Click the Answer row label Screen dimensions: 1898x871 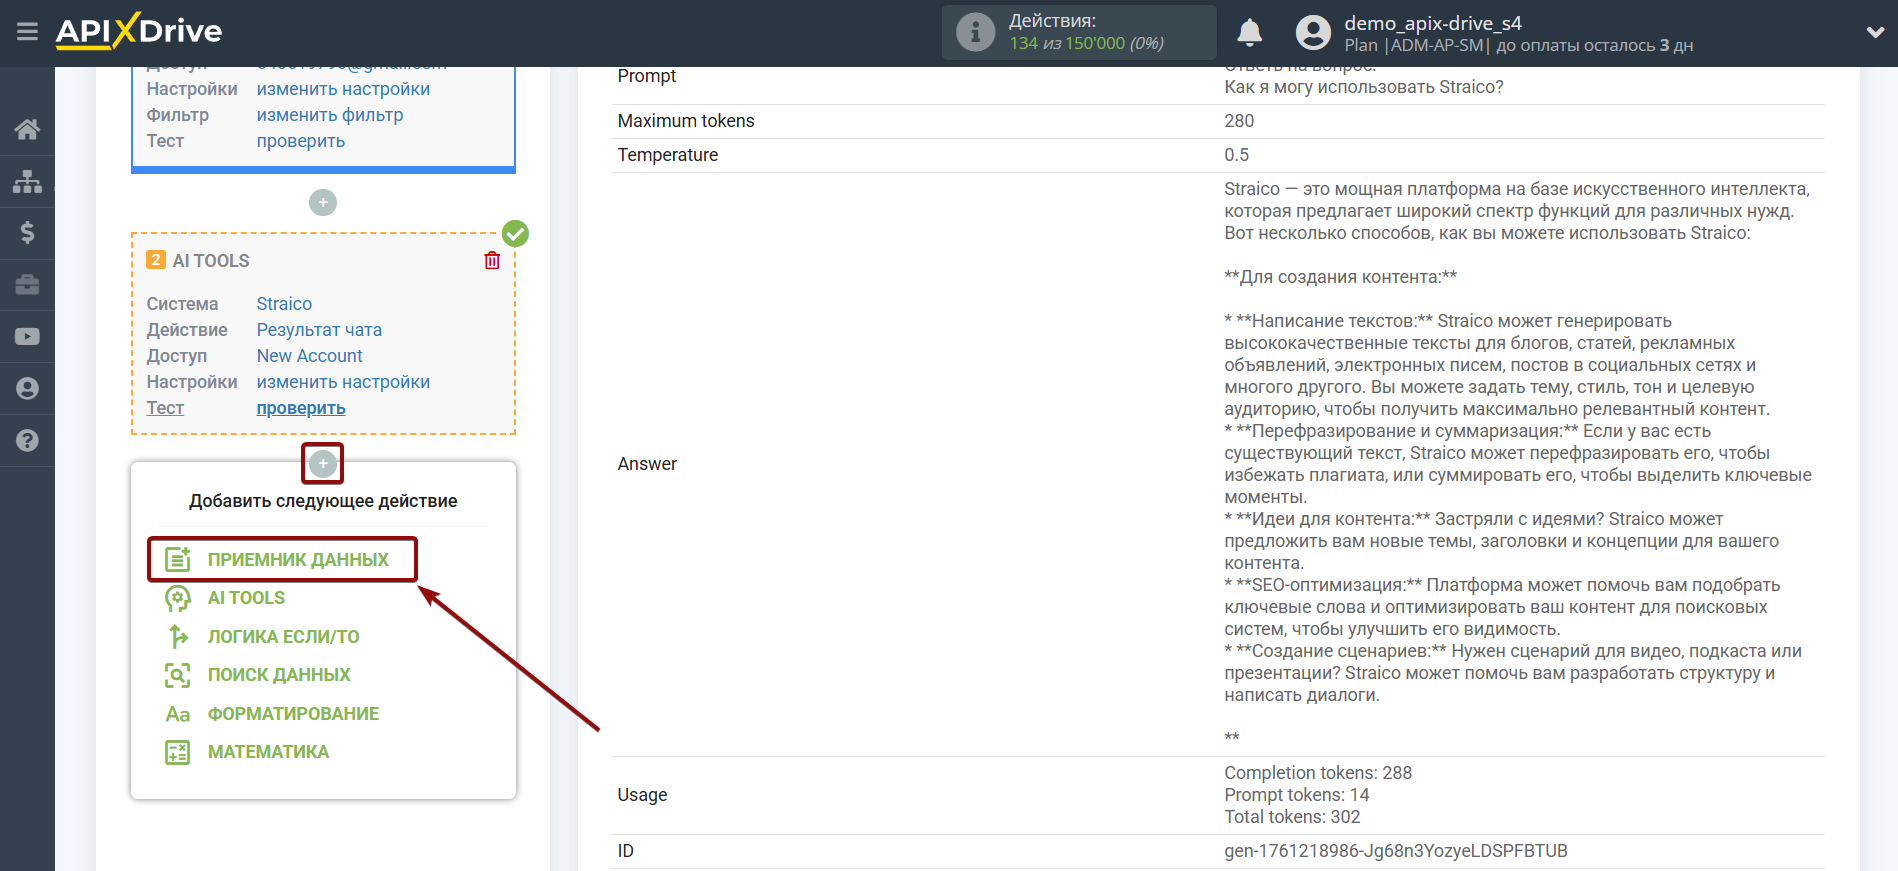[647, 464]
